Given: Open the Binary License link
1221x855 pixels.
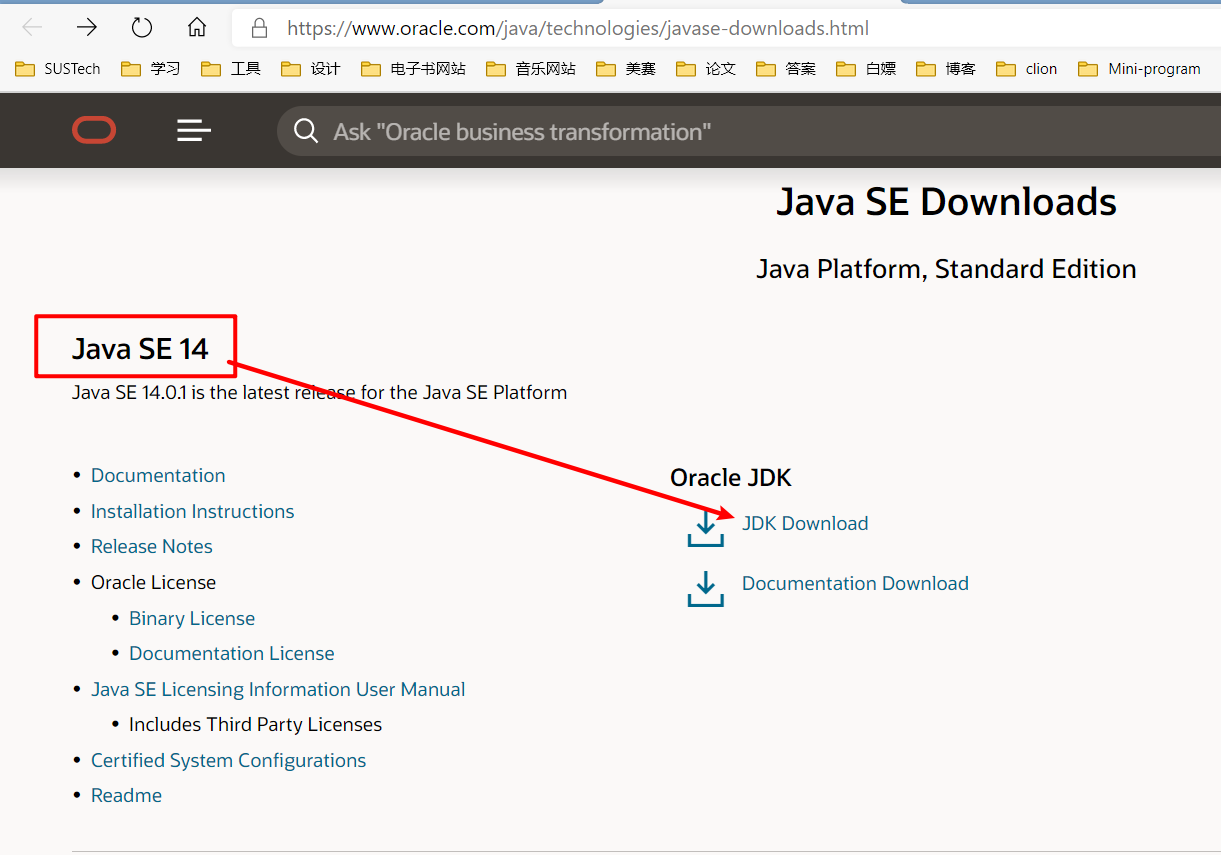Looking at the screenshot, I should point(192,618).
